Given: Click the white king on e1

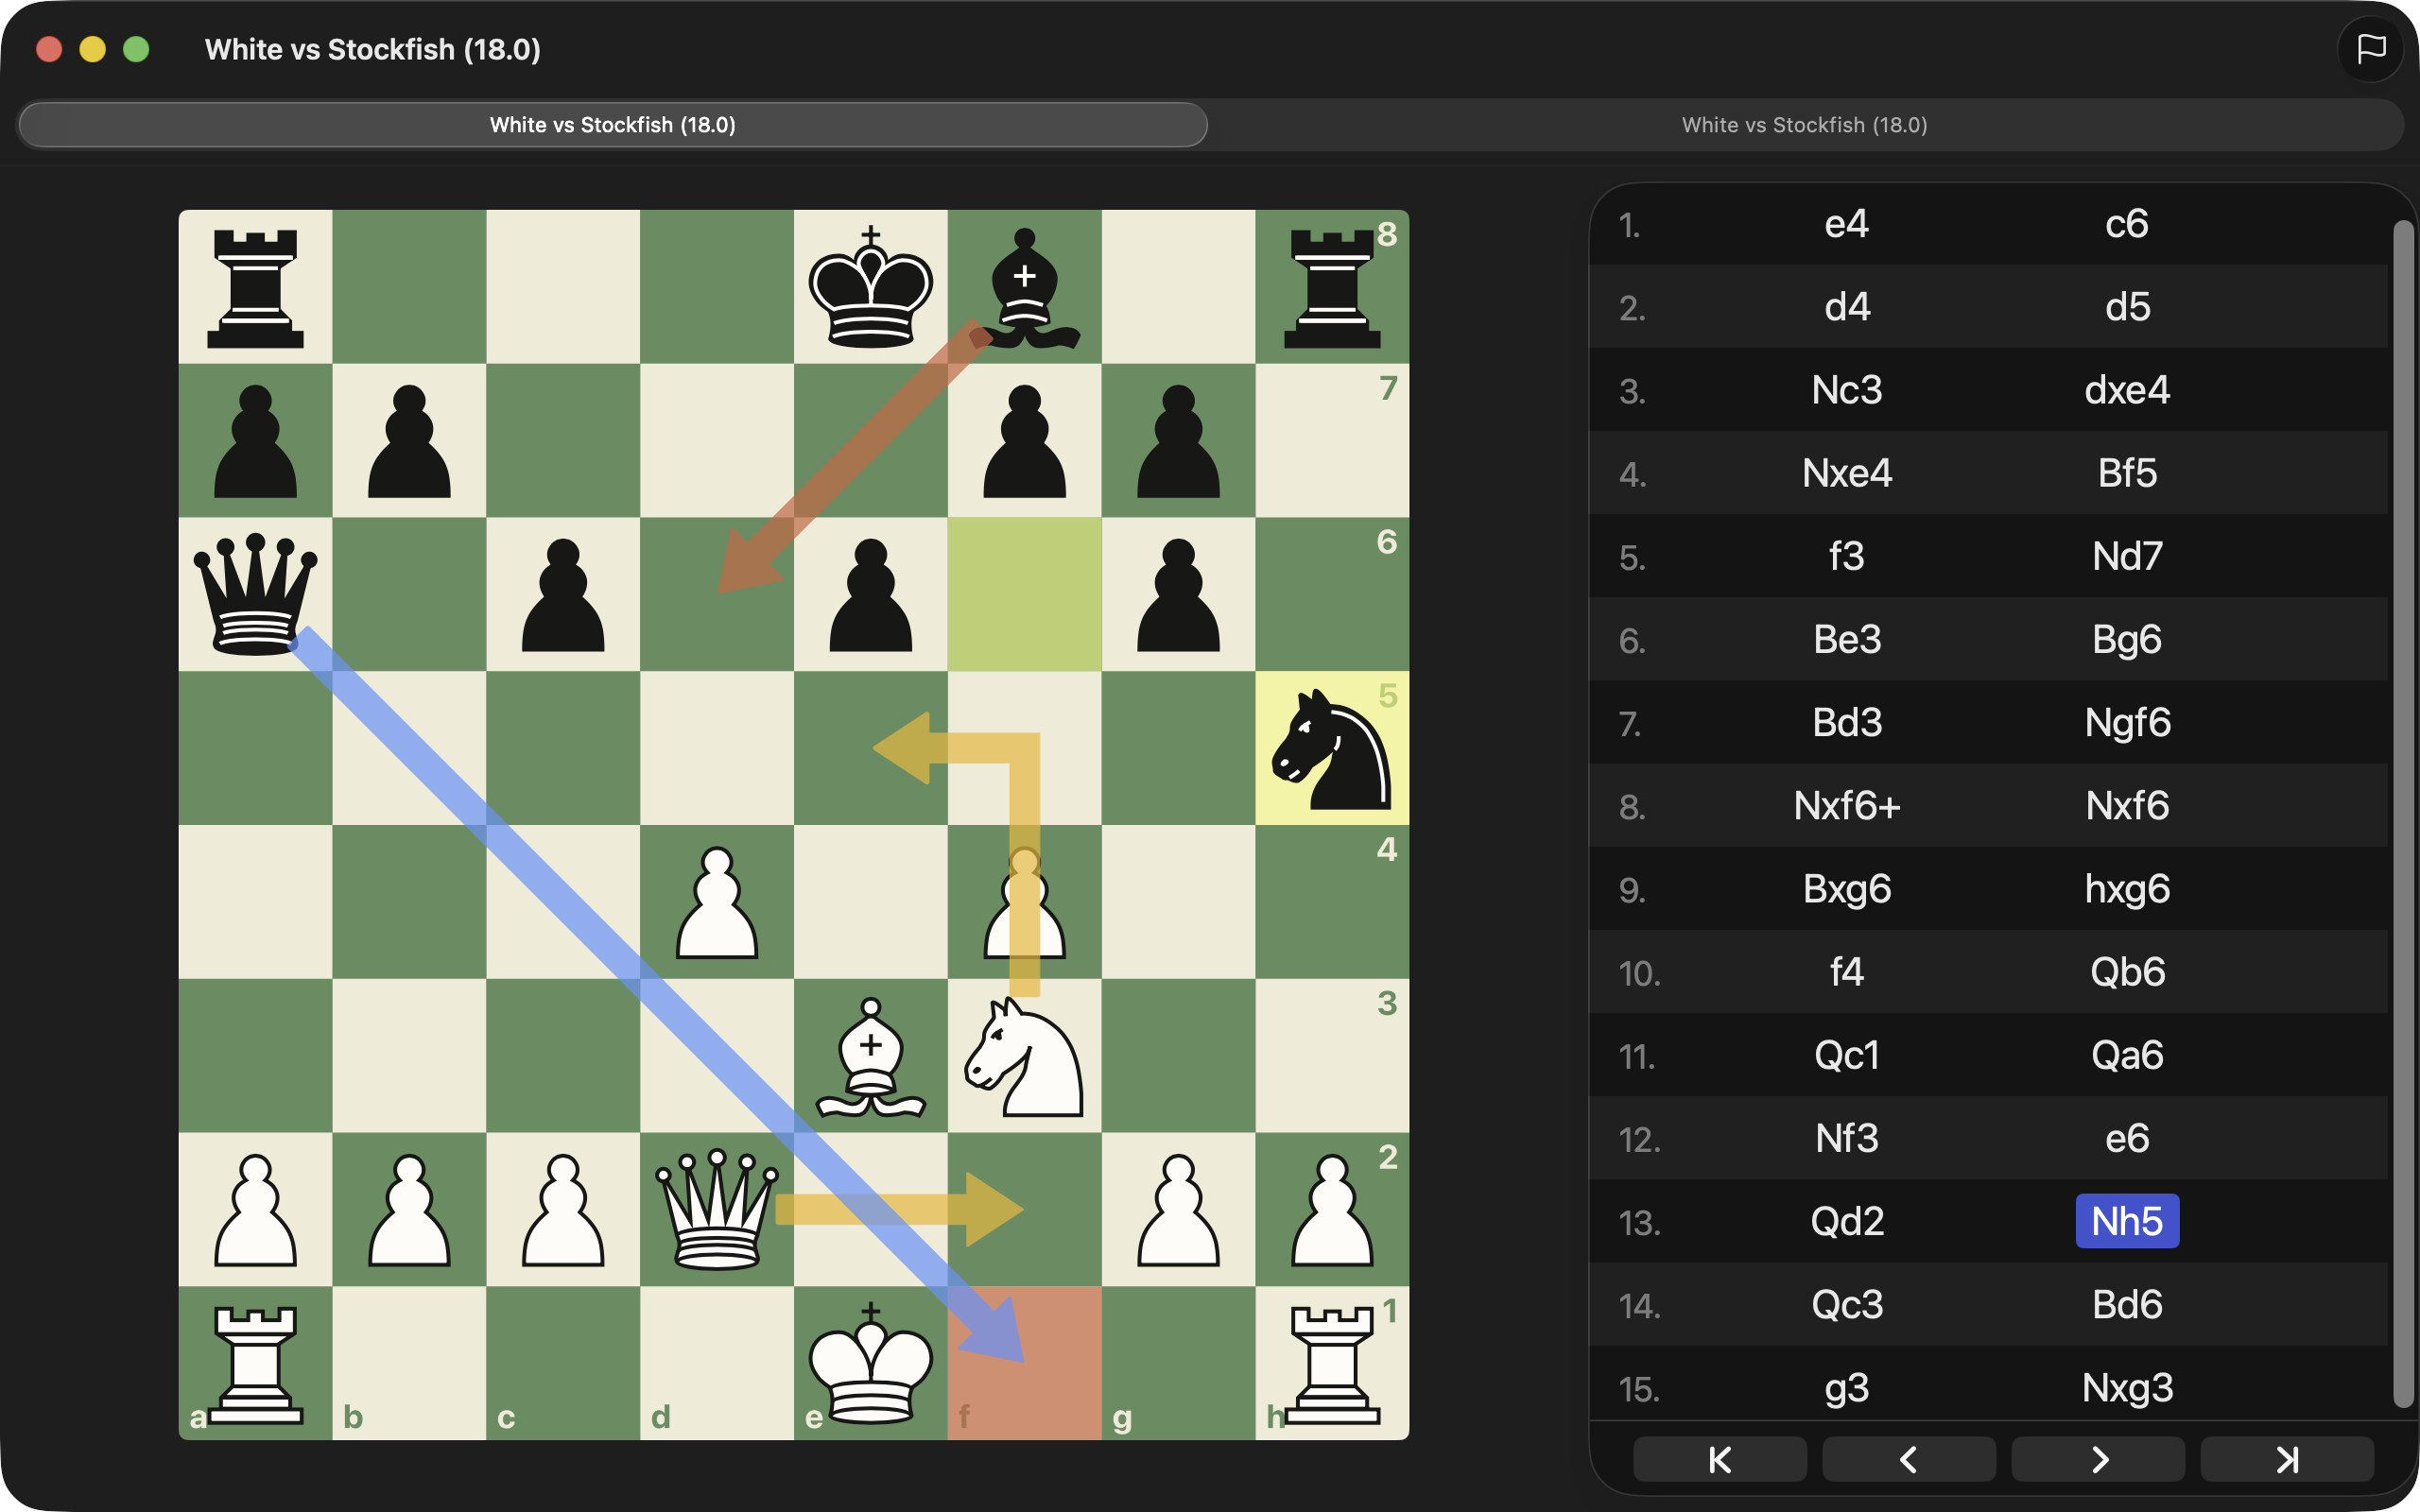Looking at the screenshot, I should 870,1363.
